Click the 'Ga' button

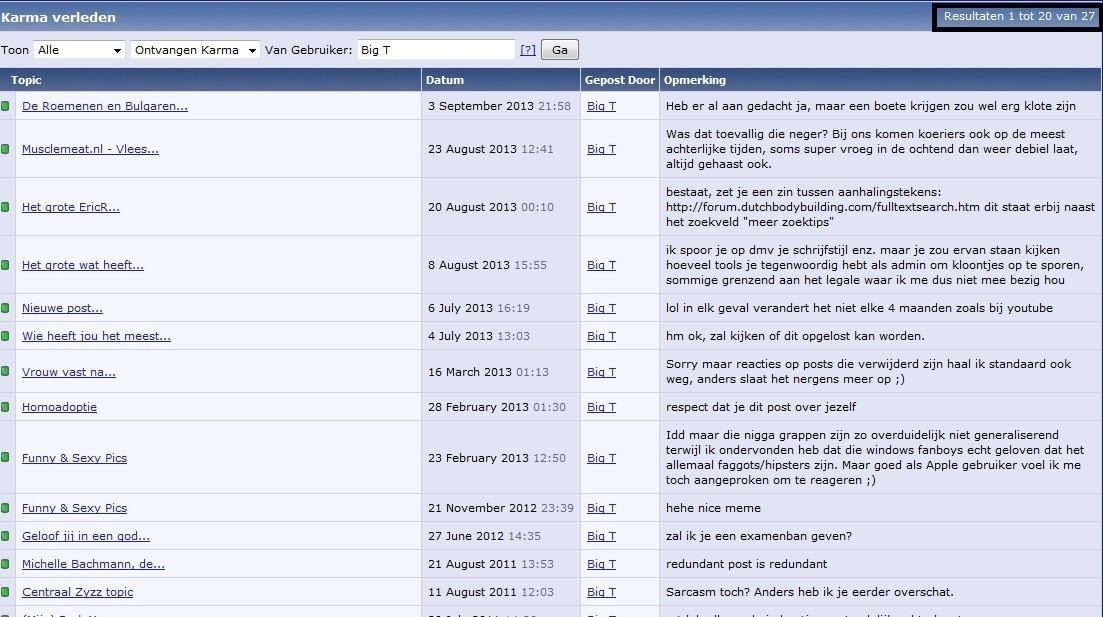click(559, 50)
